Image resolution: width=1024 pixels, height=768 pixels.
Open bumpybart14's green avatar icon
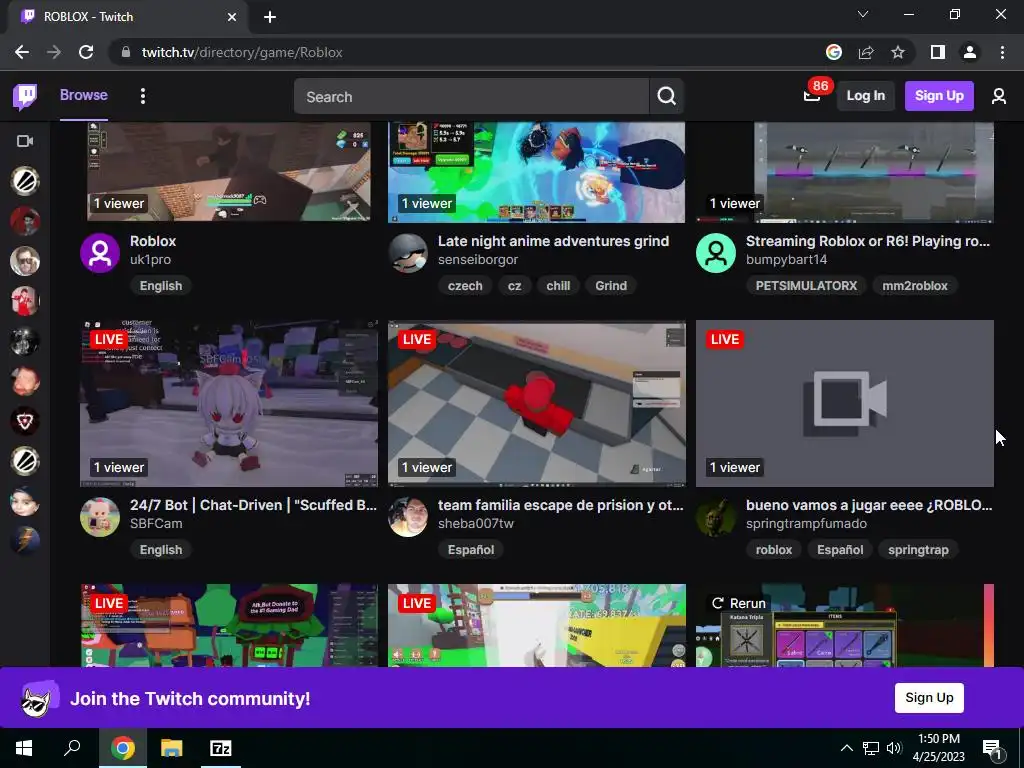(716, 253)
